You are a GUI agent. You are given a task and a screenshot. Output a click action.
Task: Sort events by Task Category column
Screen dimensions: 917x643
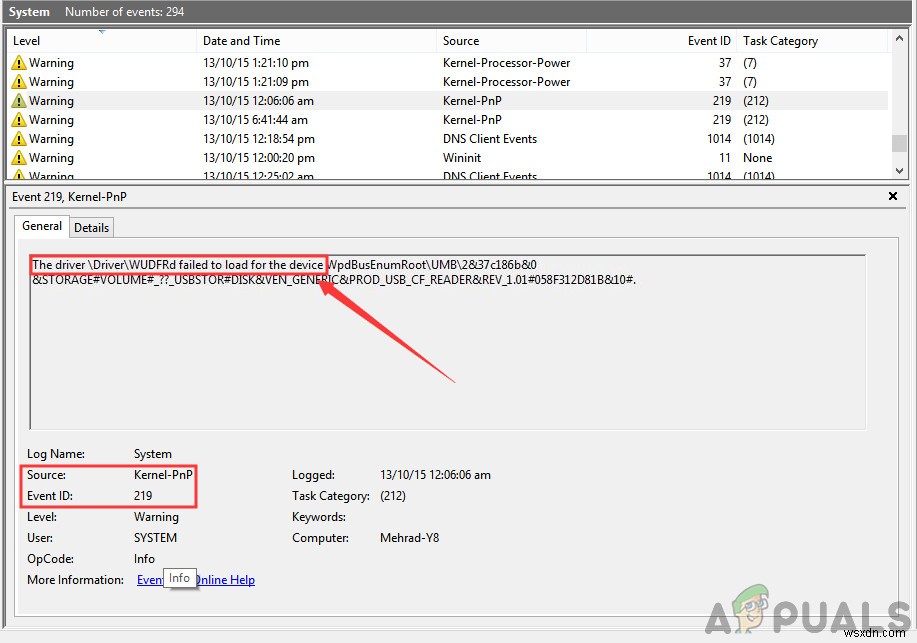pos(812,41)
